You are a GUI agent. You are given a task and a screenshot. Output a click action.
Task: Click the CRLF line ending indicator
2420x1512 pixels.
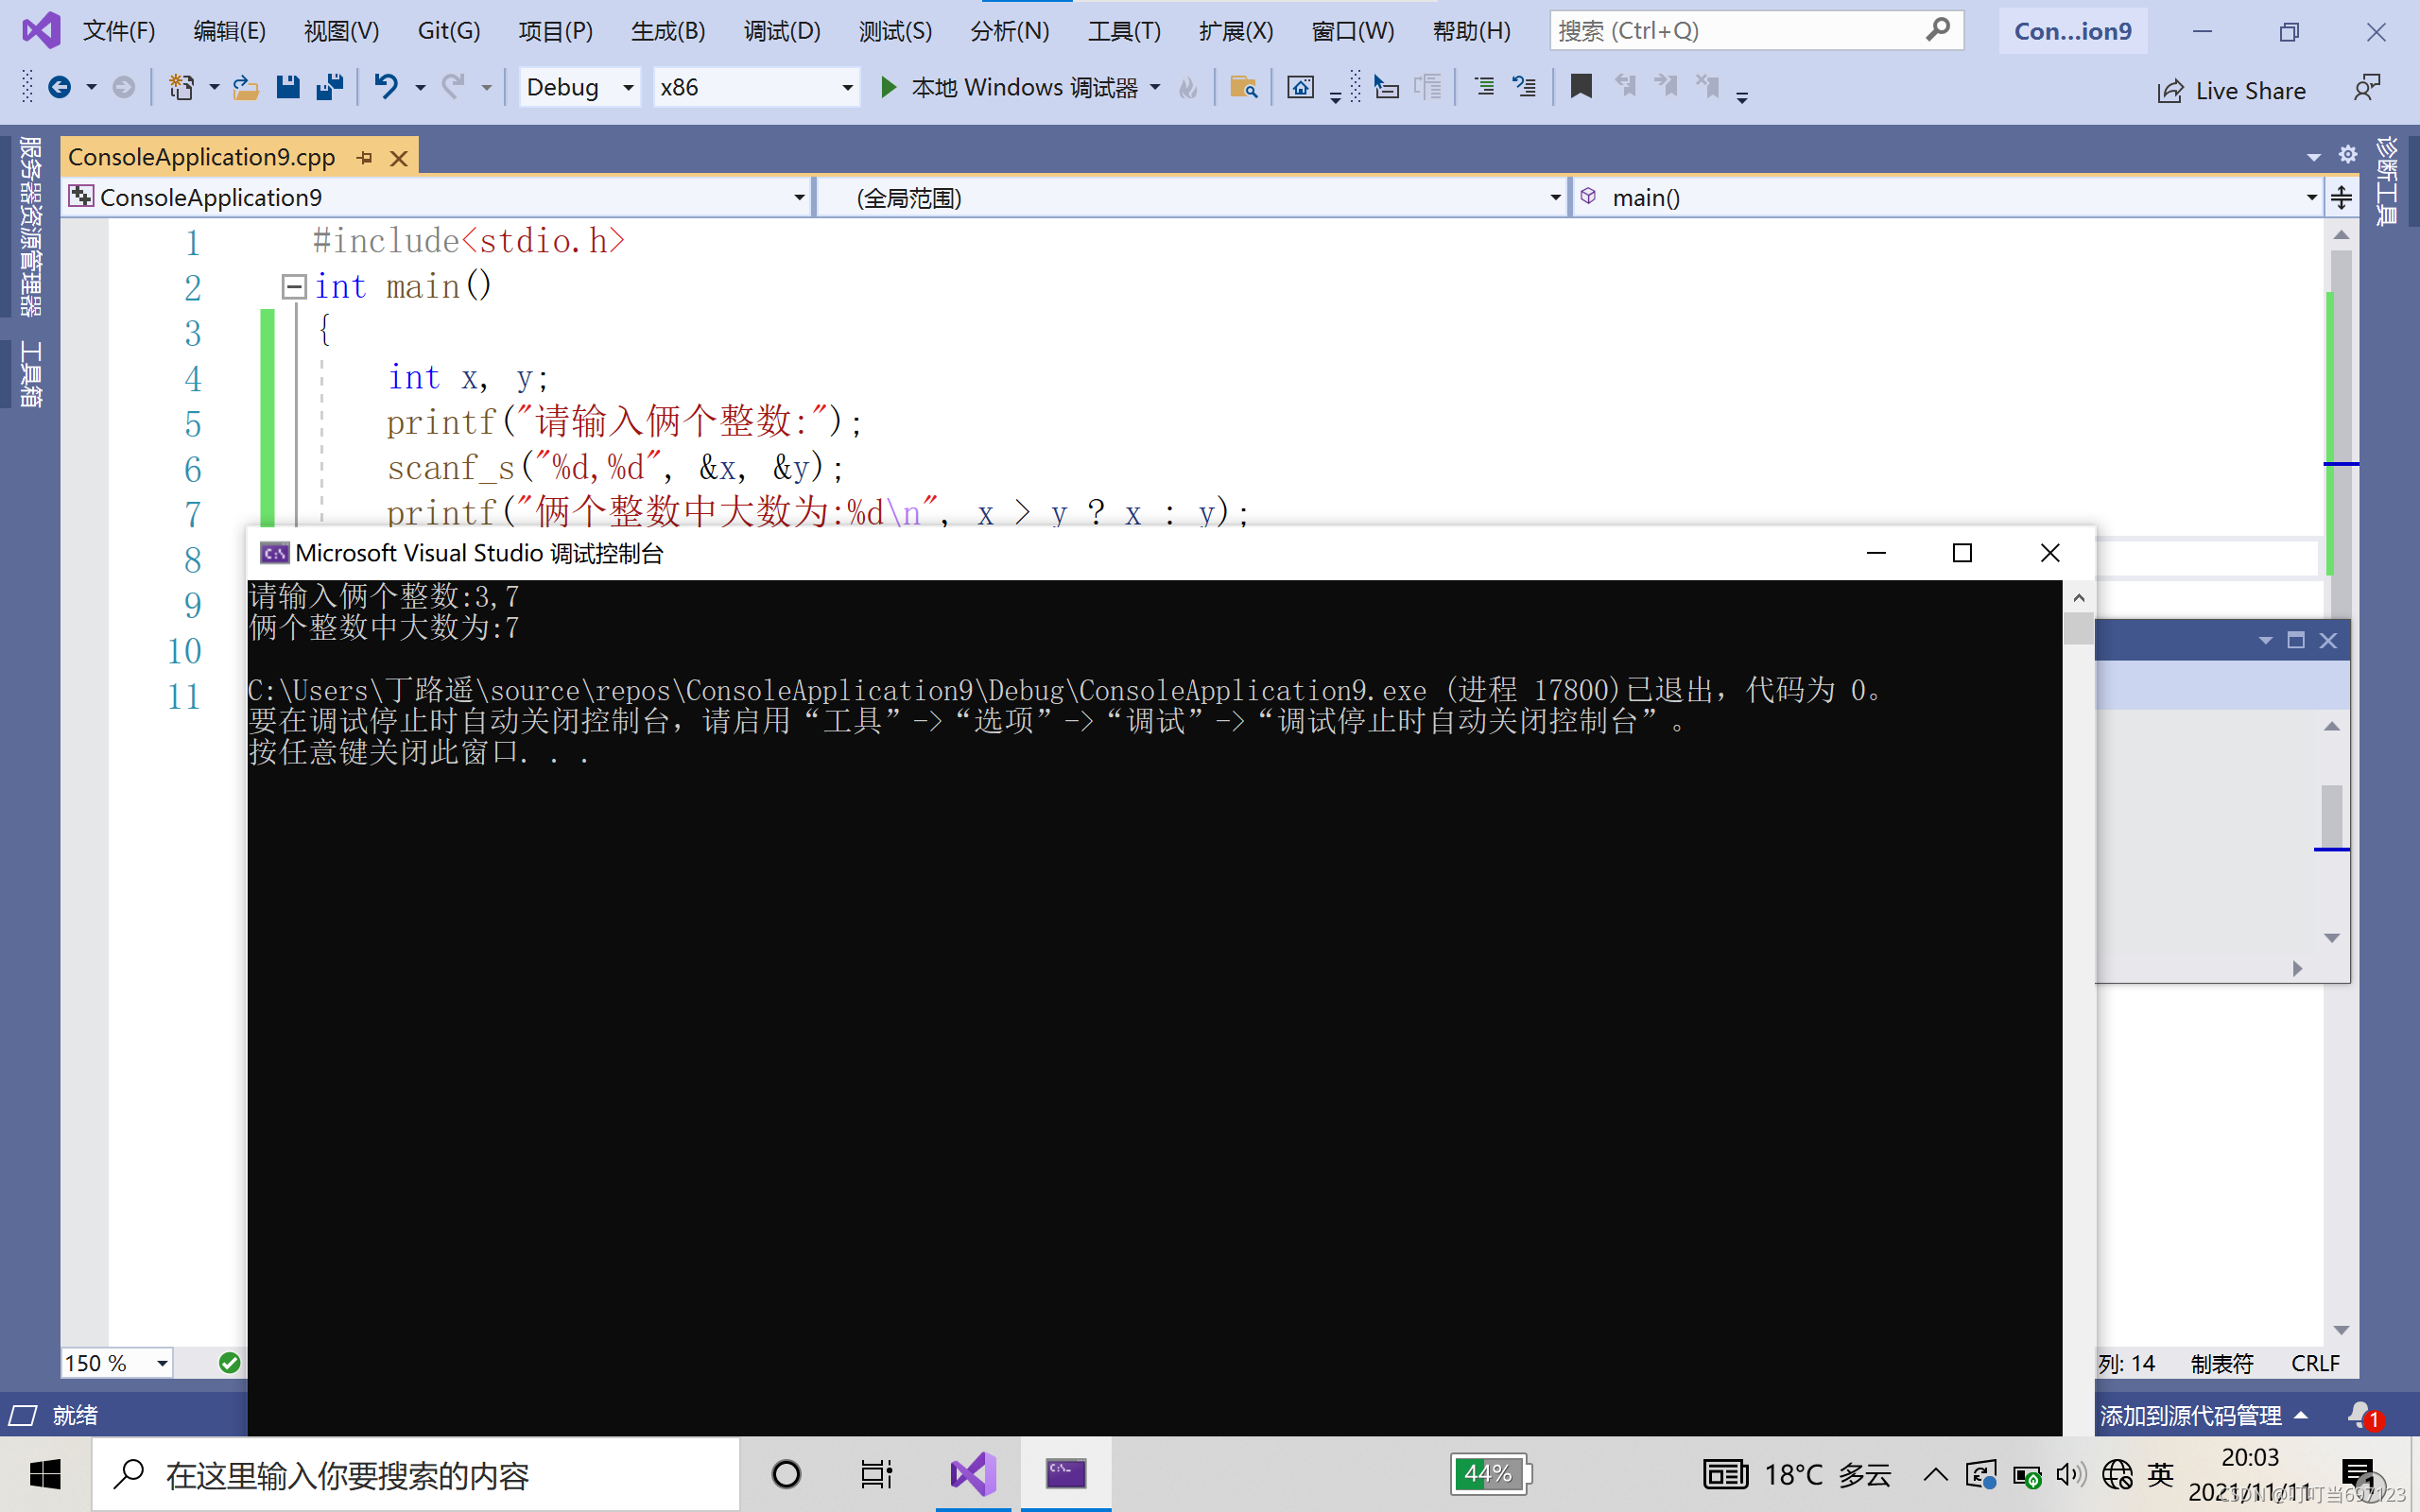point(2314,1363)
